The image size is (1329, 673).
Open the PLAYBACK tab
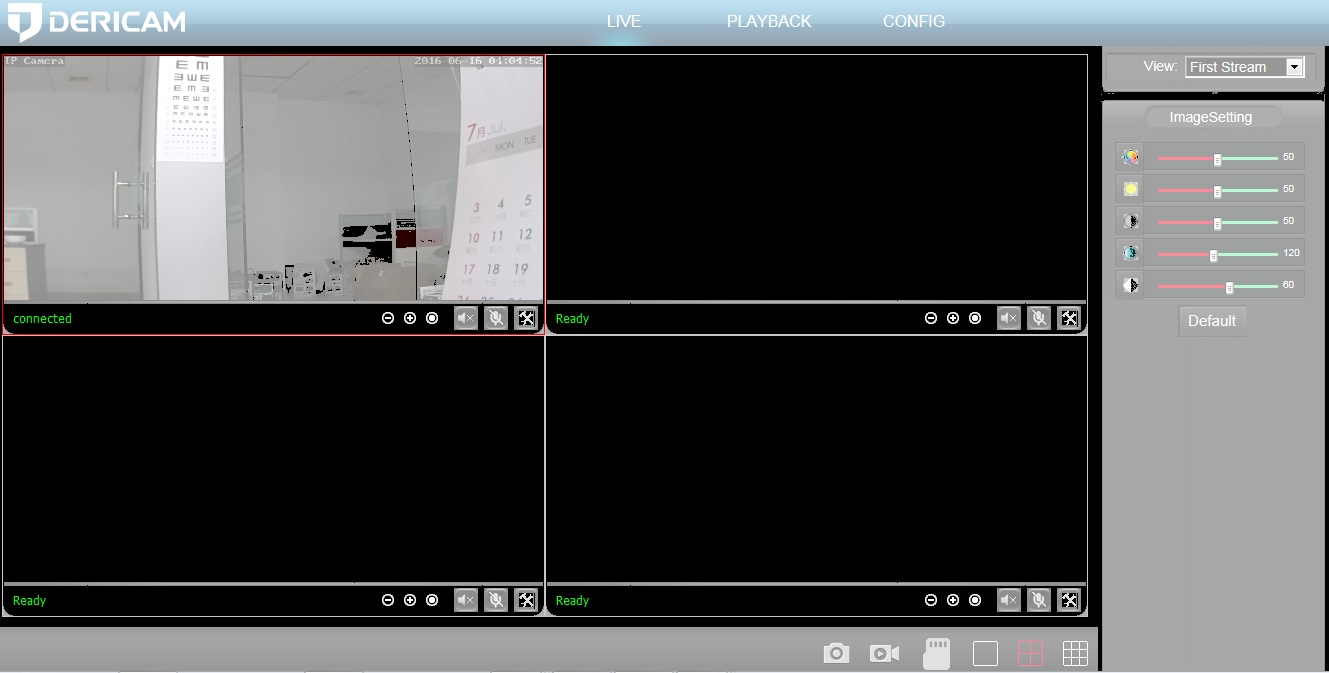tap(769, 21)
